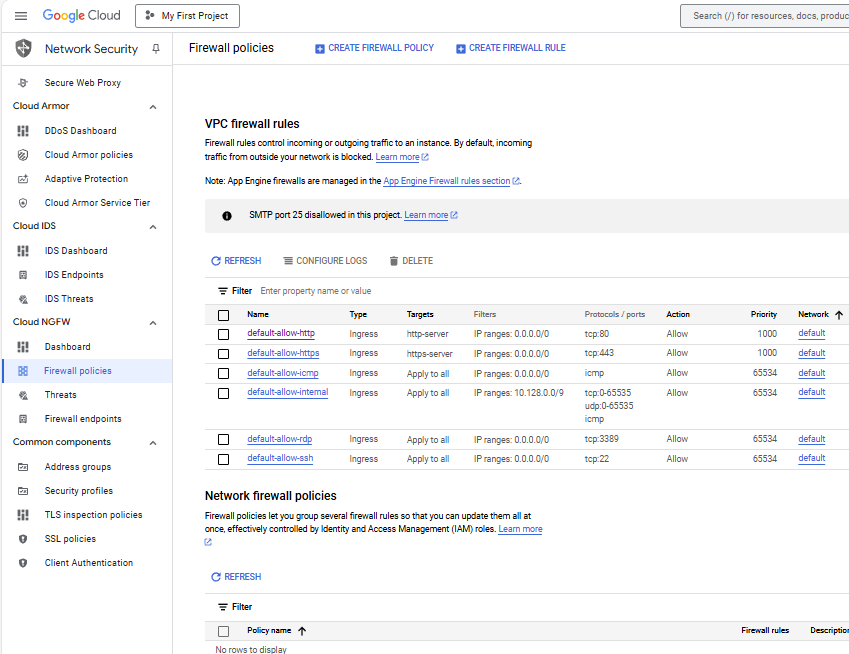The height and width of the screenshot is (654, 849).
Task: Click the IDS Threats icon in sidebar
Action: pyautogui.click(x=23, y=299)
